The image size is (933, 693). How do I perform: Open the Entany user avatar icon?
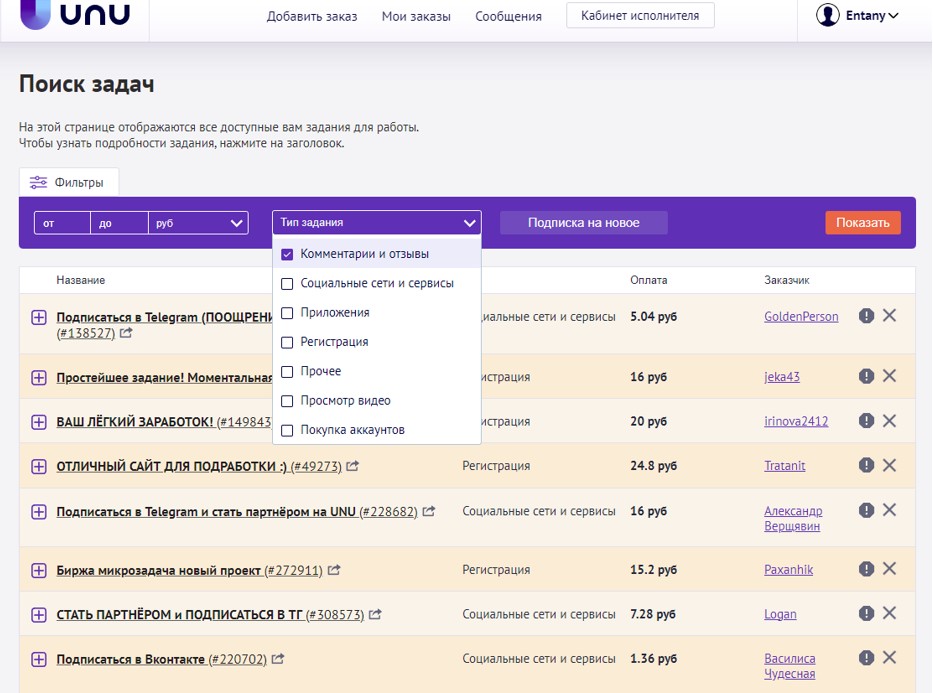828,15
